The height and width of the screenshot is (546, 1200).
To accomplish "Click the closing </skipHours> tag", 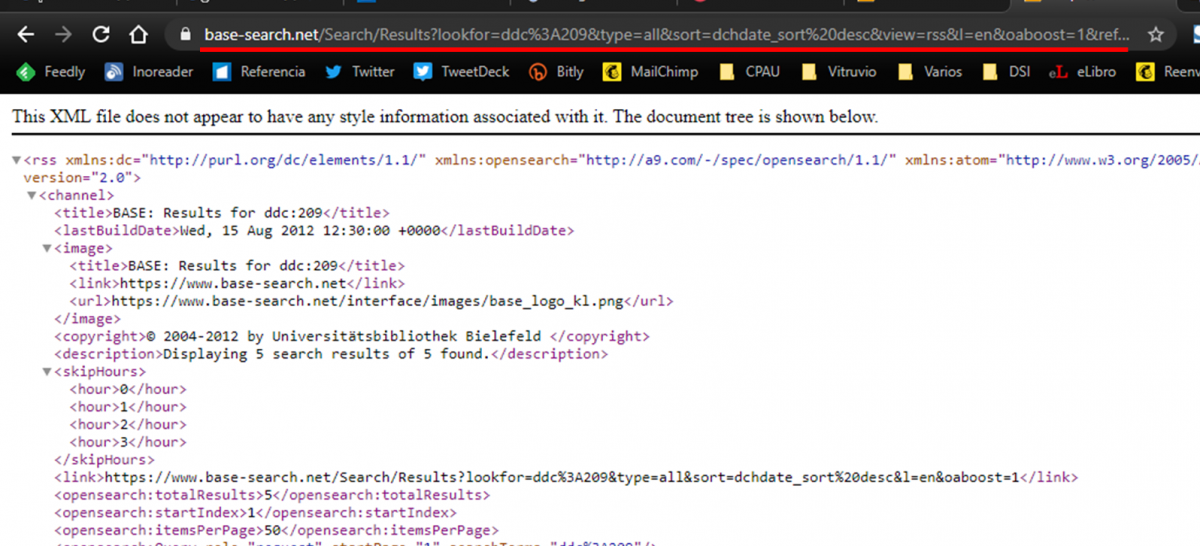I will click(104, 460).
